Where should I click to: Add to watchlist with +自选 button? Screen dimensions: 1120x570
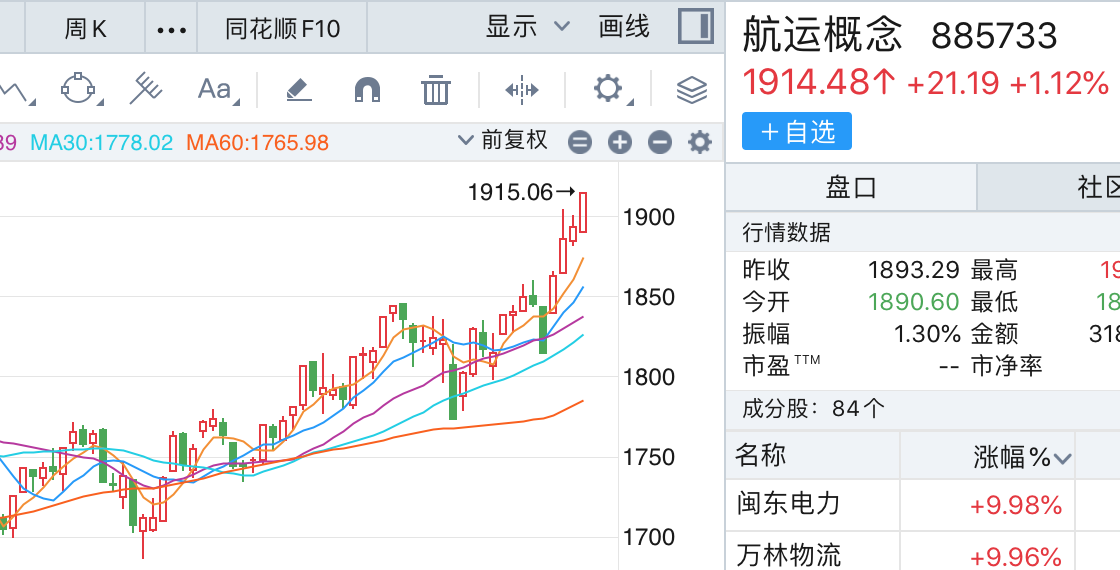tap(797, 131)
